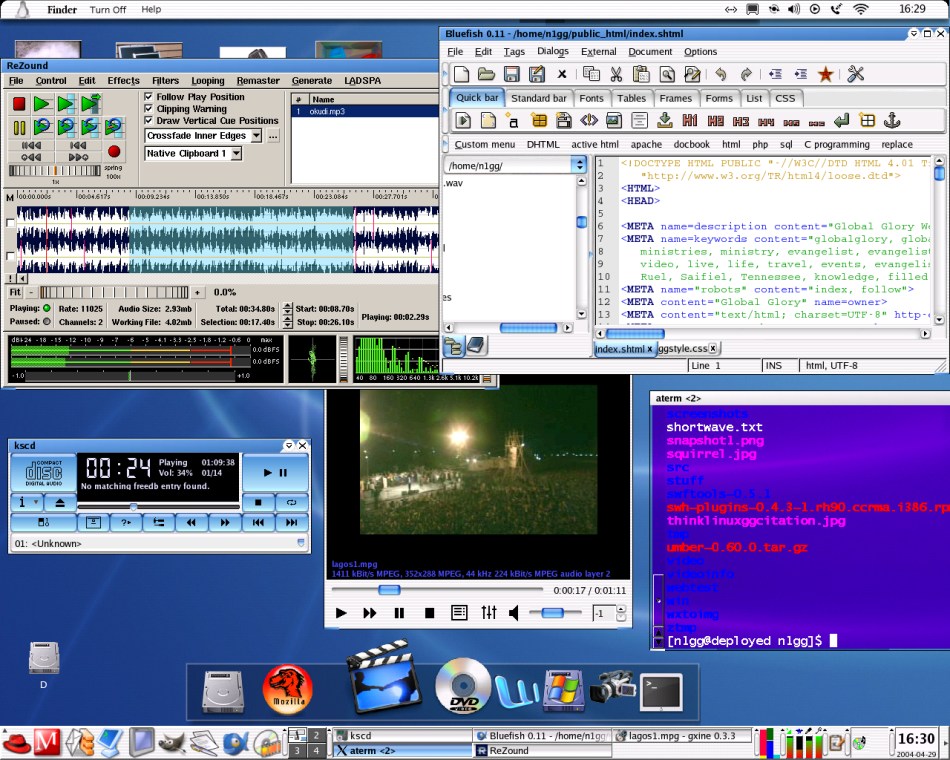Screen dimensions: 950x760
Task: Open the gxine mixer settings sliders icon
Action: [x=488, y=613]
